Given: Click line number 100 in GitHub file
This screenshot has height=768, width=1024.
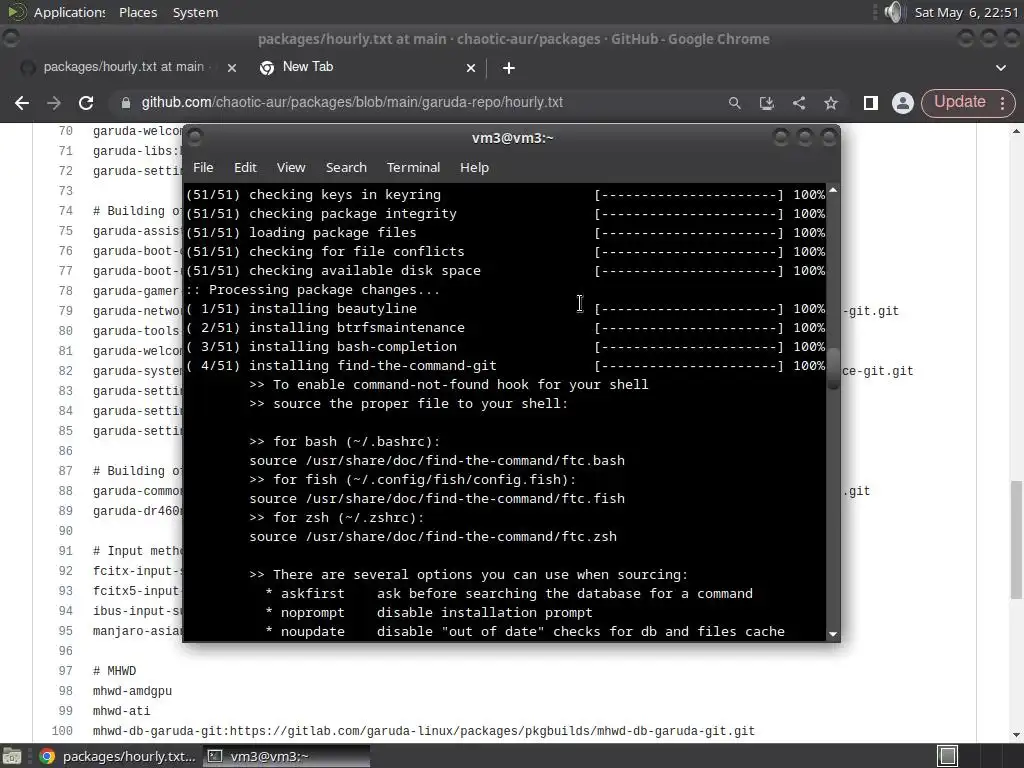Looking at the screenshot, I should click(62, 731).
